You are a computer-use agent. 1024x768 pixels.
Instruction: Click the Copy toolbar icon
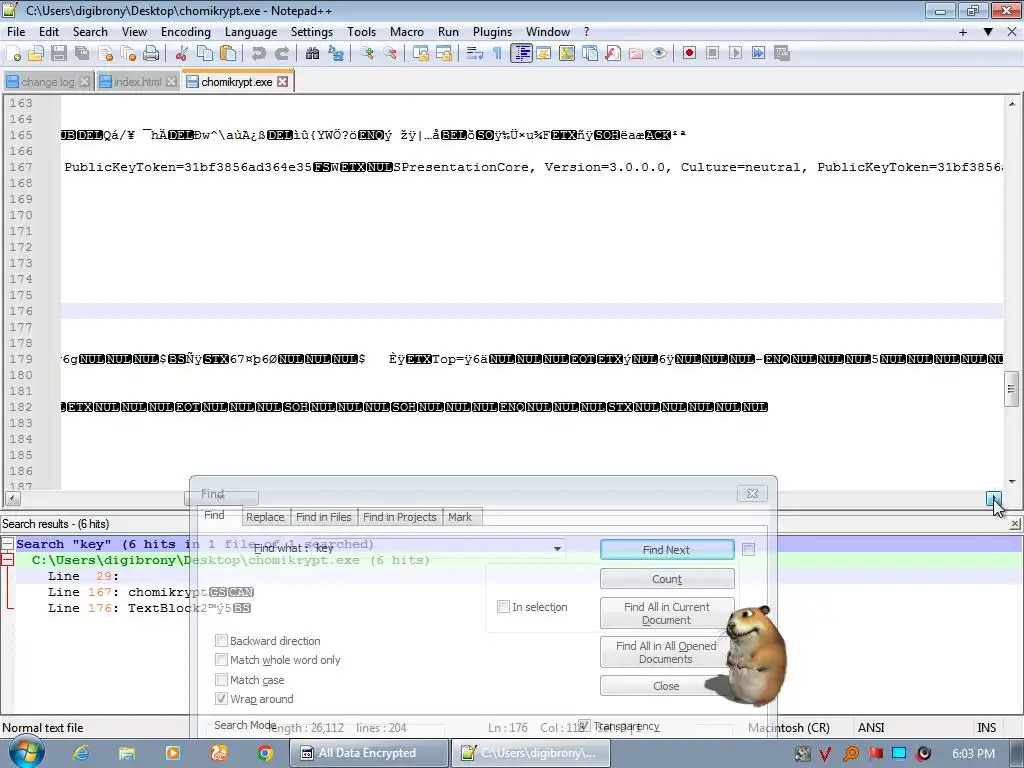pos(204,54)
